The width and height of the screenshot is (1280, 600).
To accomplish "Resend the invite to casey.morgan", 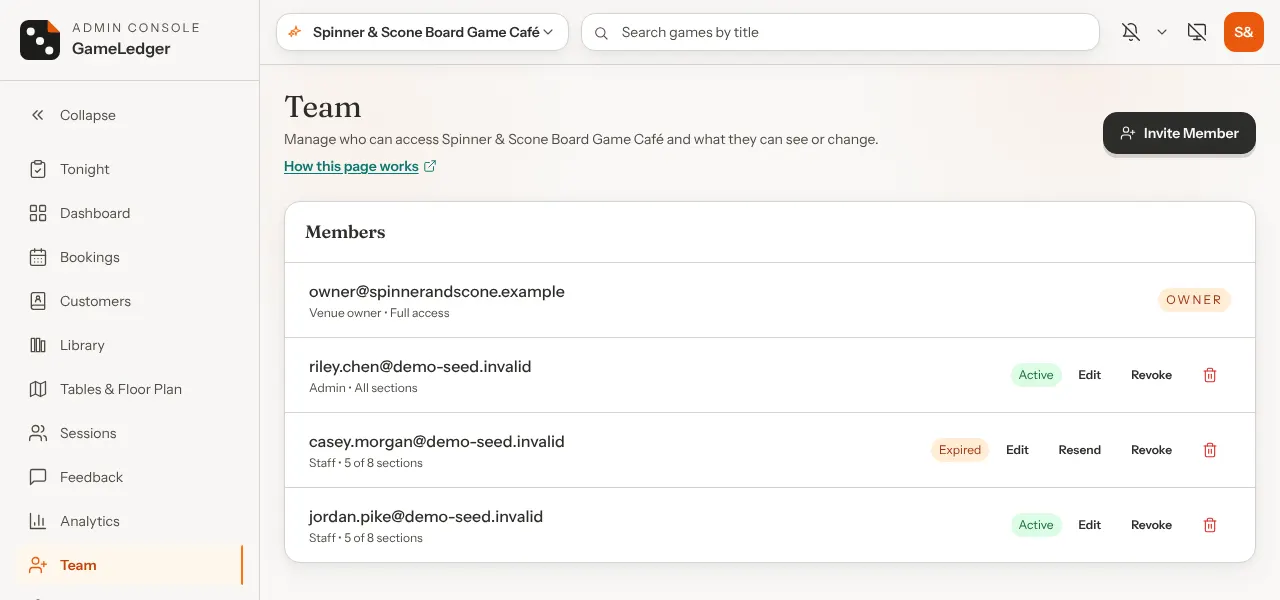I will pyautogui.click(x=1080, y=450).
